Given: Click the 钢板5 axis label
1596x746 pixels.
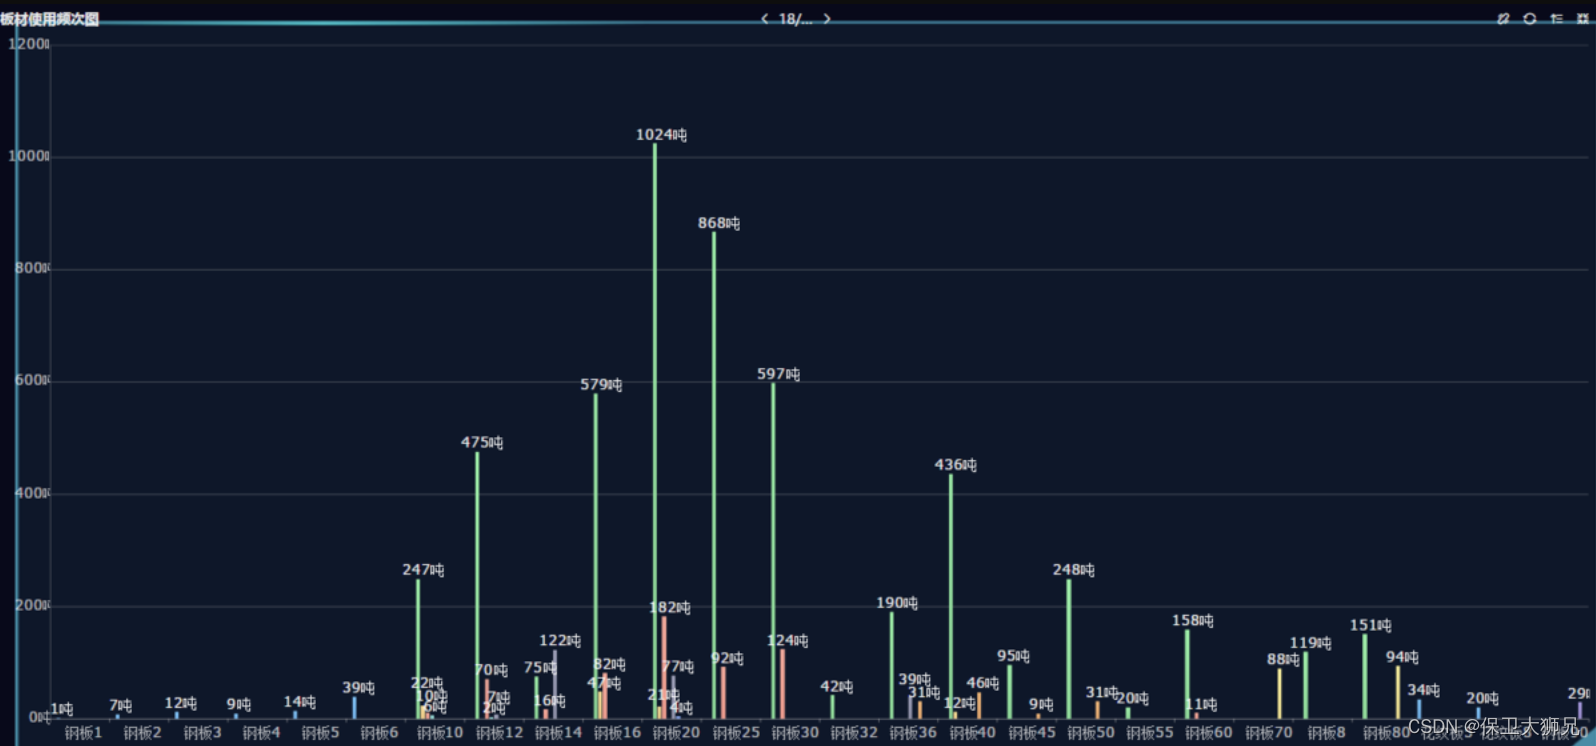Looking at the screenshot, I should point(321,733).
